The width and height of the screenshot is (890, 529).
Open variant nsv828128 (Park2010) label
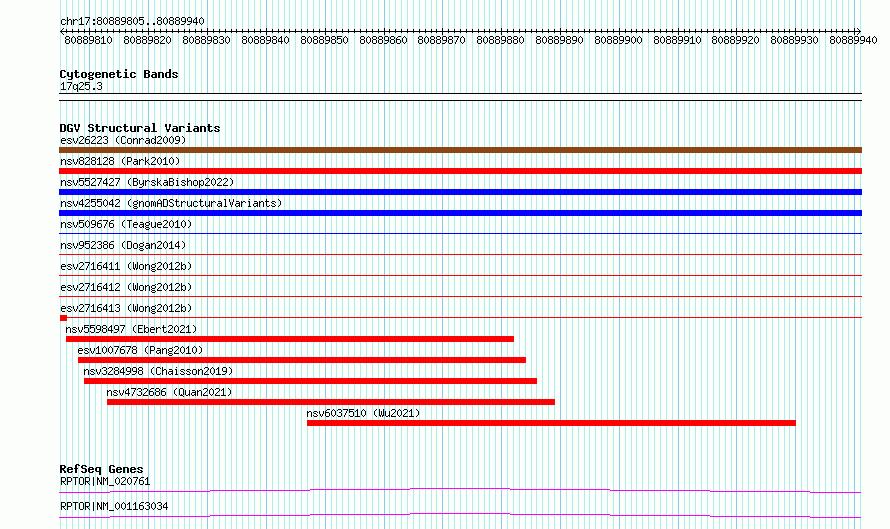pos(120,161)
